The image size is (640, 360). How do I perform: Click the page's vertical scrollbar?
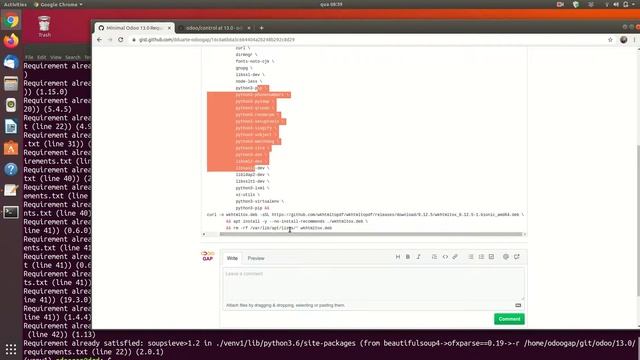pyautogui.click(x=638, y=220)
